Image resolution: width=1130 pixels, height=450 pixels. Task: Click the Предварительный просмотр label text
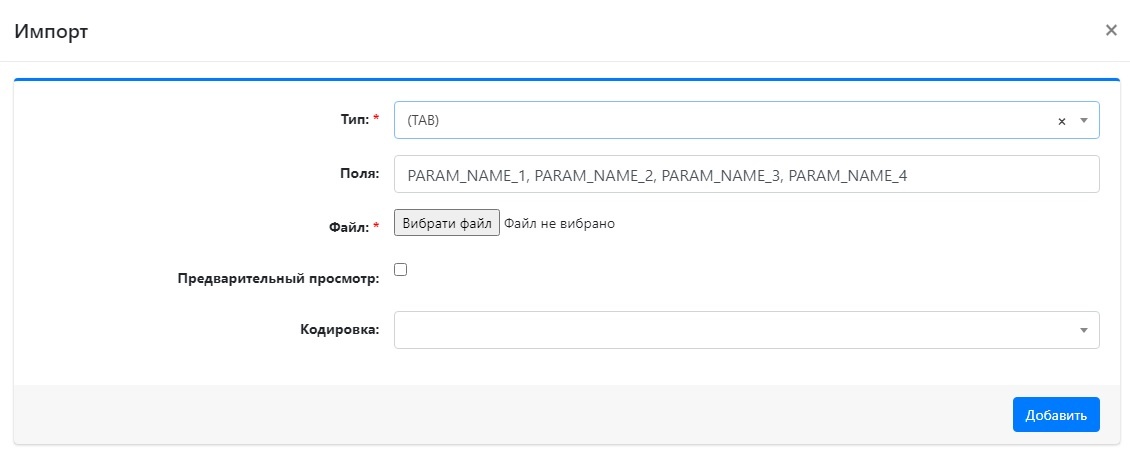click(278, 279)
